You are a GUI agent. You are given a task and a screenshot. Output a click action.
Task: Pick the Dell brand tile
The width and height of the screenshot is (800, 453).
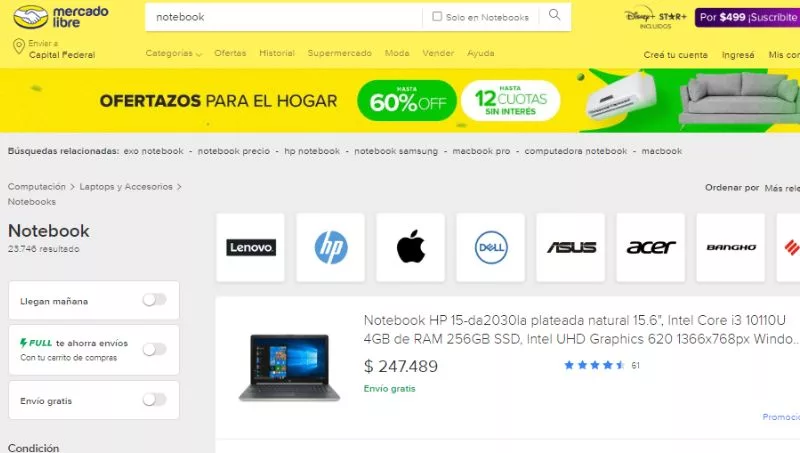(x=491, y=247)
